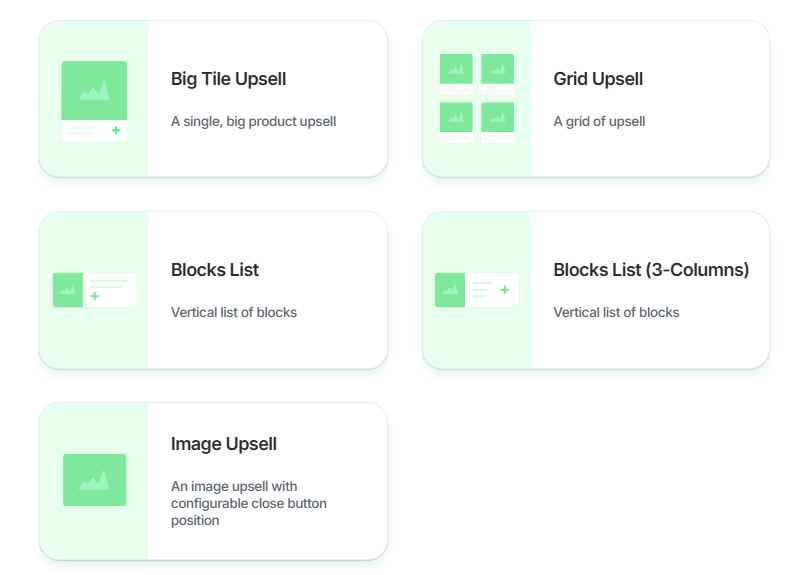
Task: Choose the "Grid Upsell" title
Action: [598, 79]
